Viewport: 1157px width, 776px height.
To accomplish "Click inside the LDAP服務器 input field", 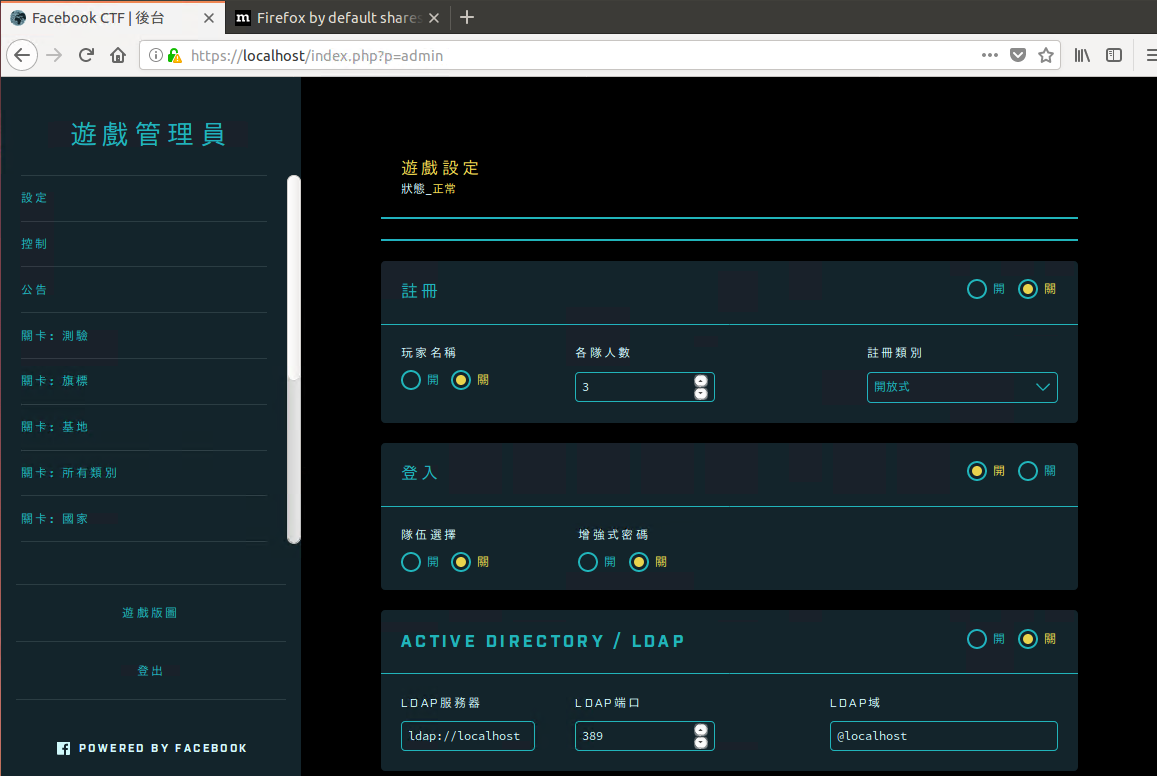I will (466, 735).
